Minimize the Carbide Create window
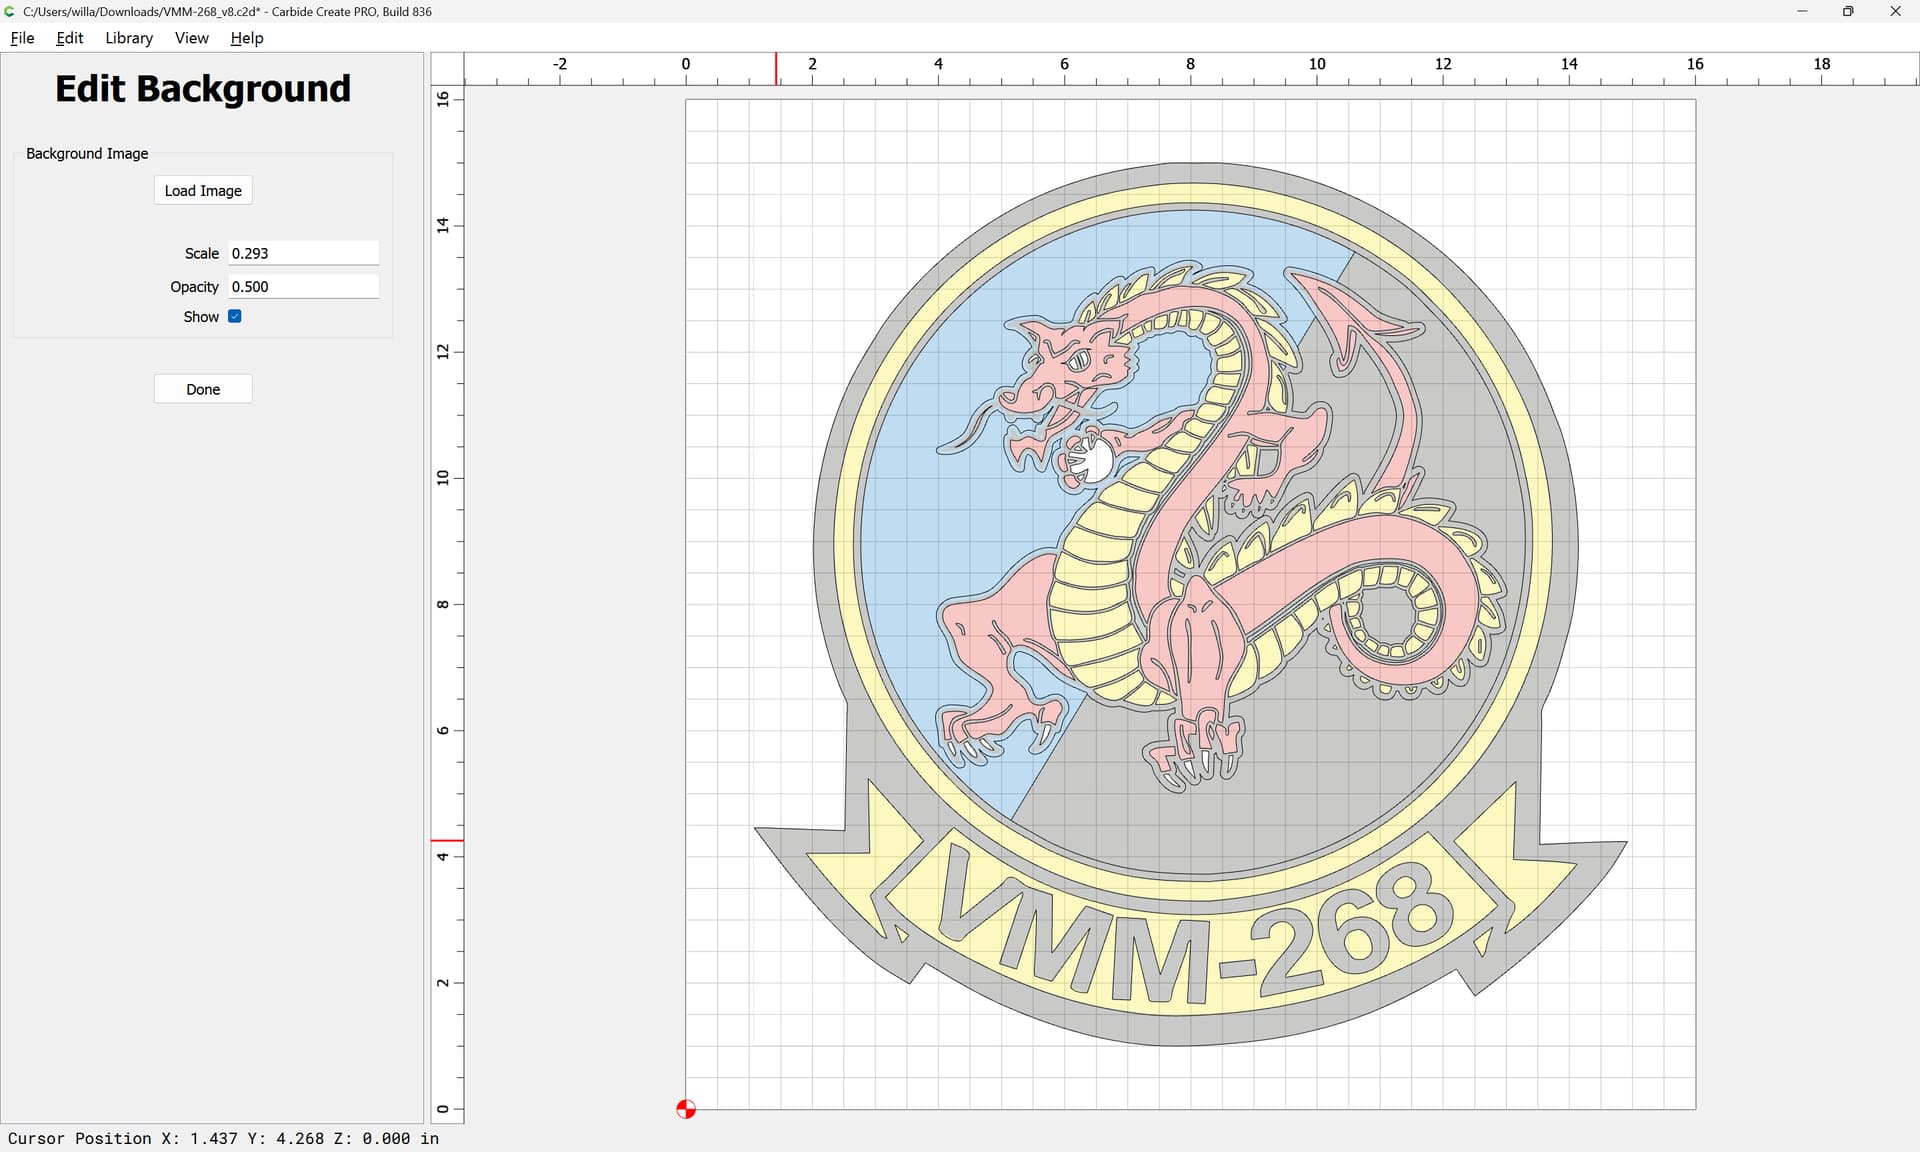The width and height of the screenshot is (1920, 1152). (1802, 11)
